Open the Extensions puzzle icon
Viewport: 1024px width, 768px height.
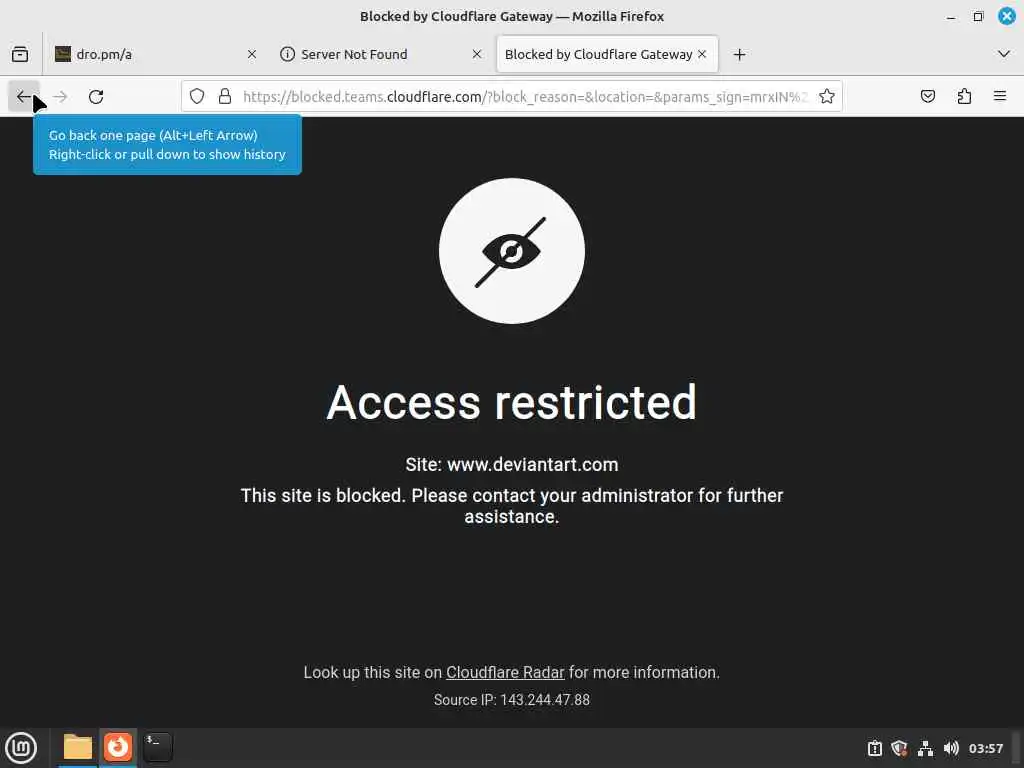tap(964, 97)
